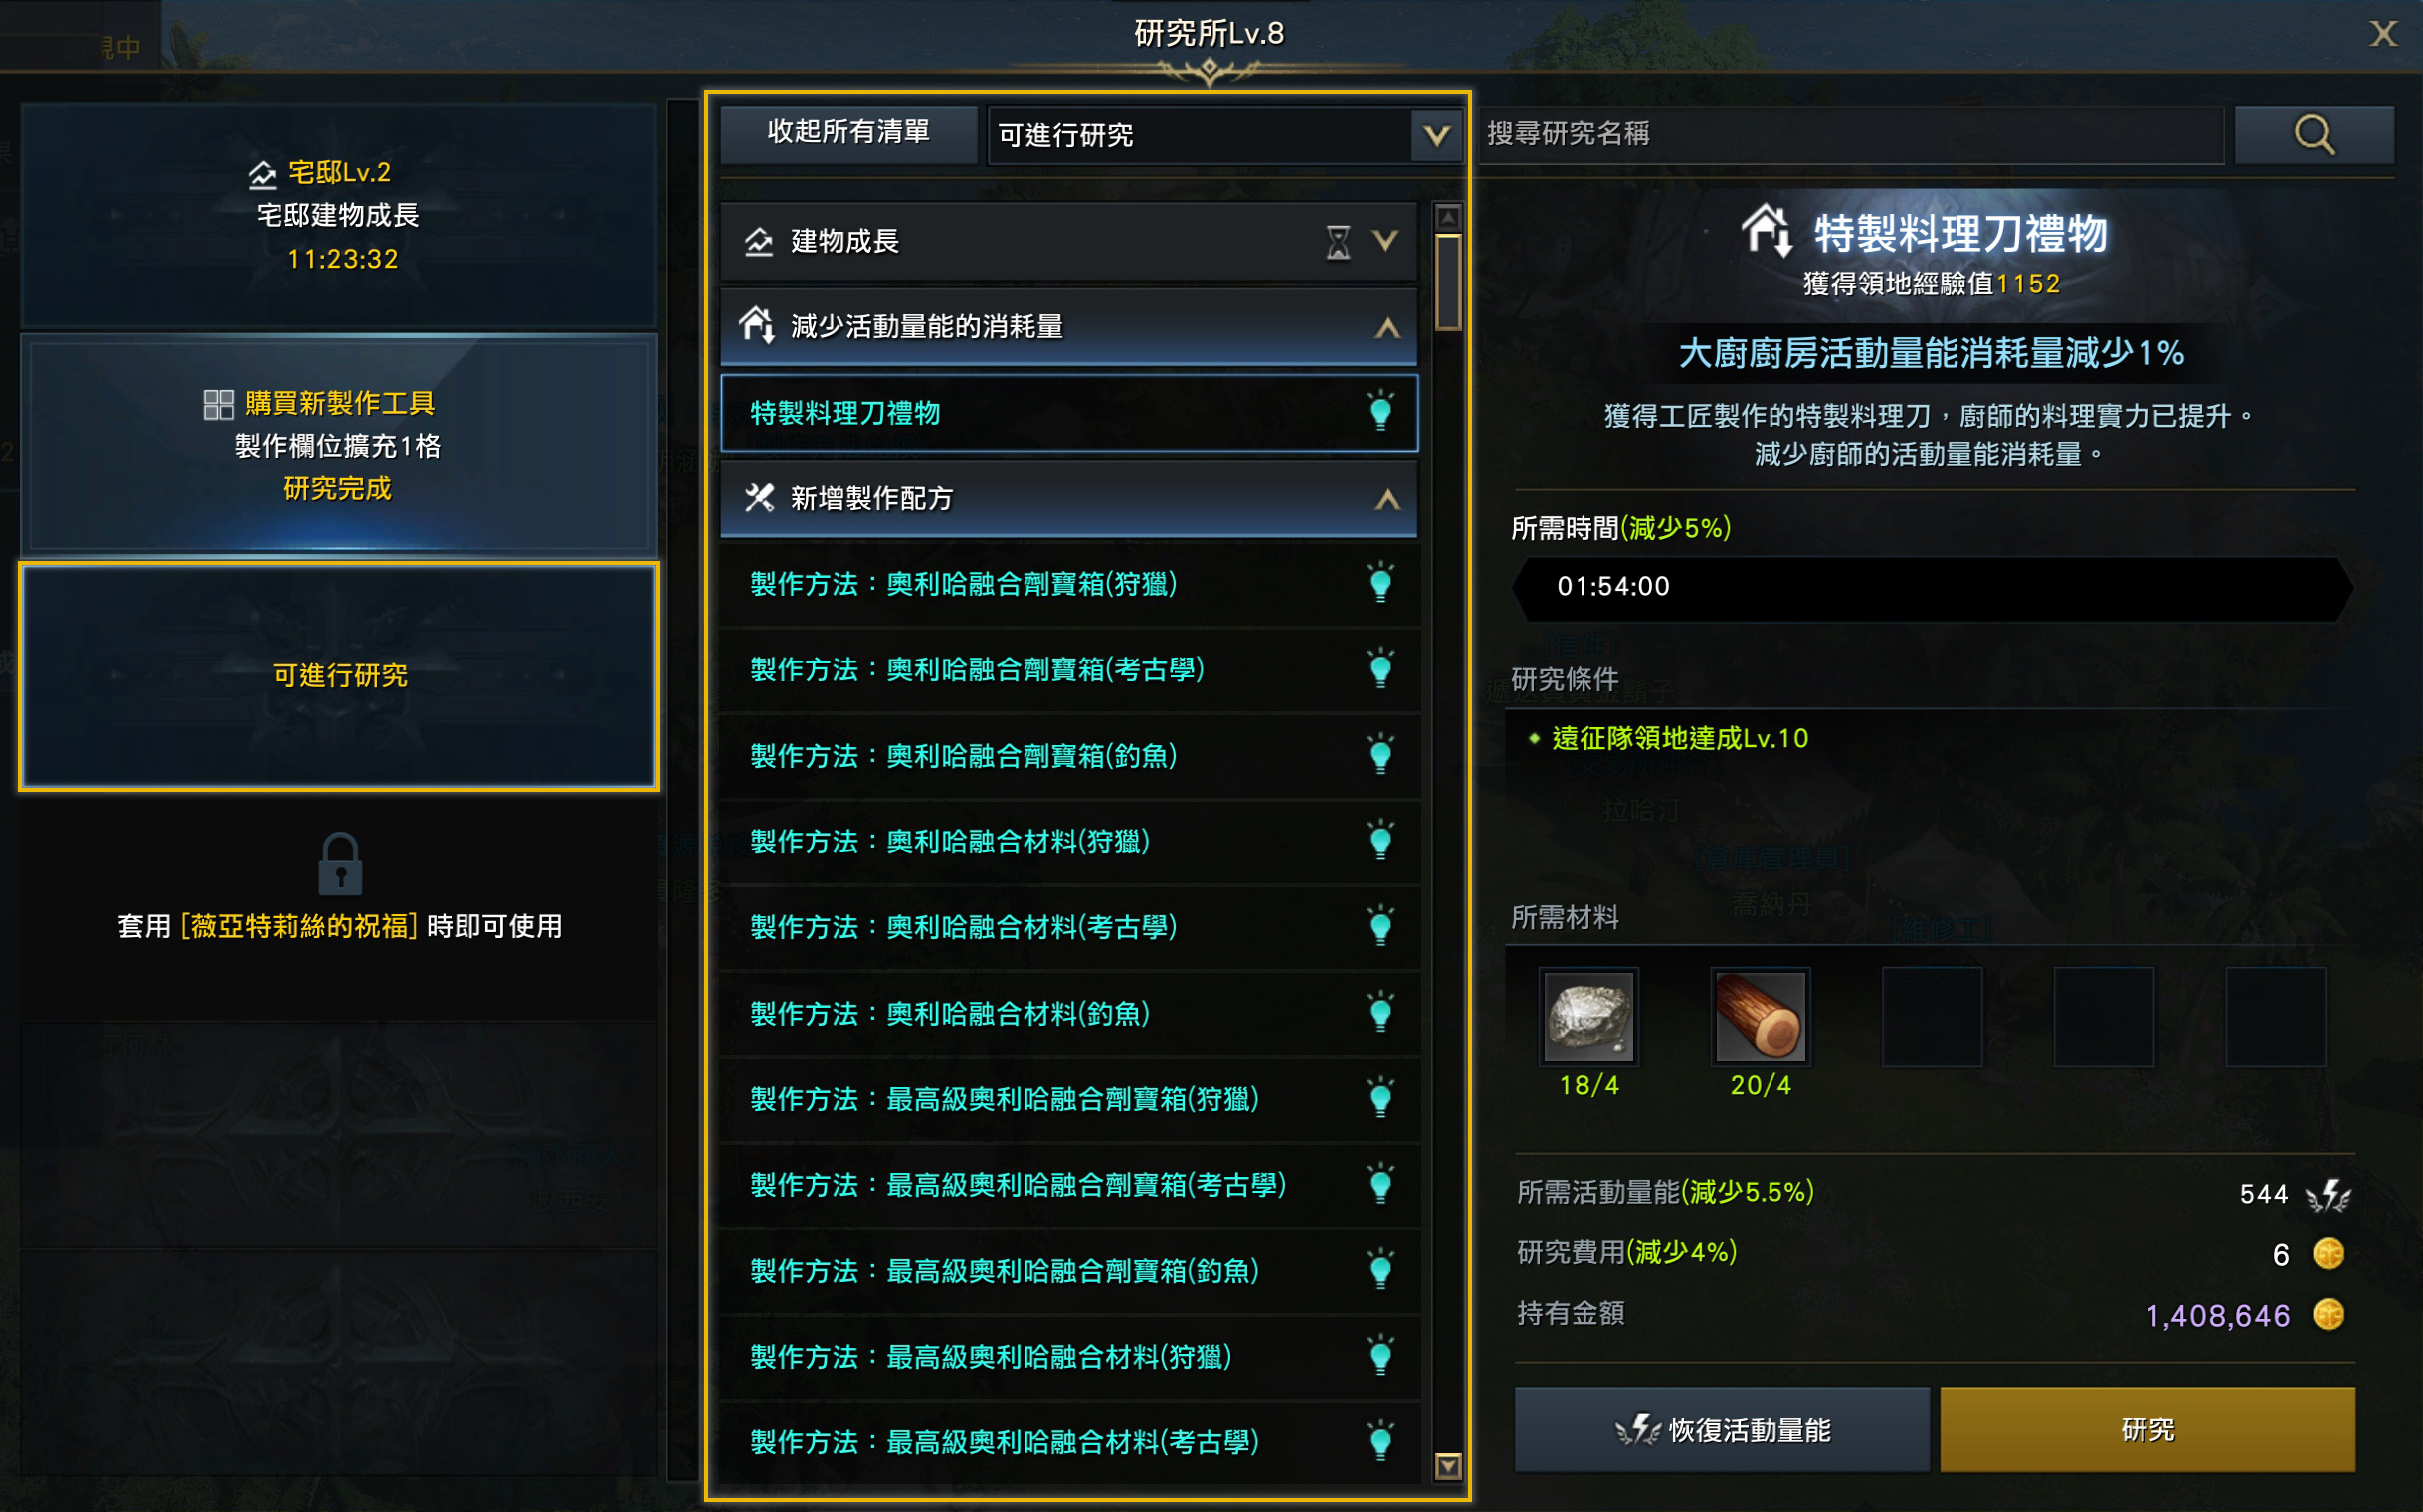Viewport: 2423px width, 1512px height.
Task: Select 製作方法：奧利哈融合材料(釣魚) research
Action: click(1069, 1013)
